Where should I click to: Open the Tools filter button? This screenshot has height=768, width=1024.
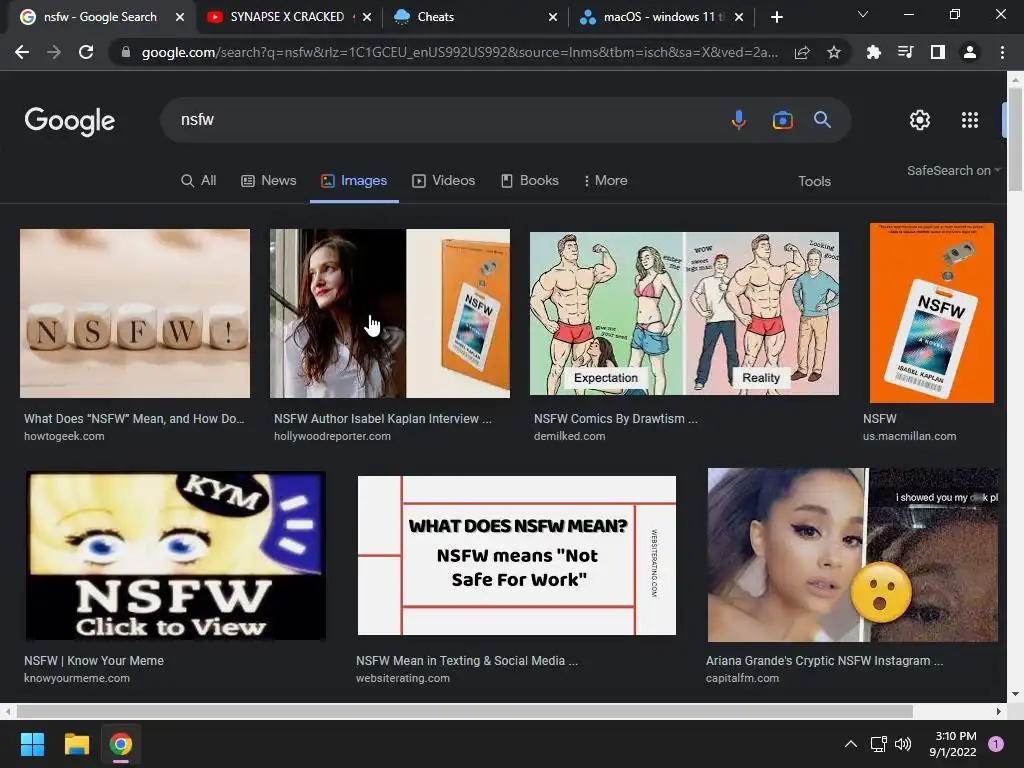814,182
